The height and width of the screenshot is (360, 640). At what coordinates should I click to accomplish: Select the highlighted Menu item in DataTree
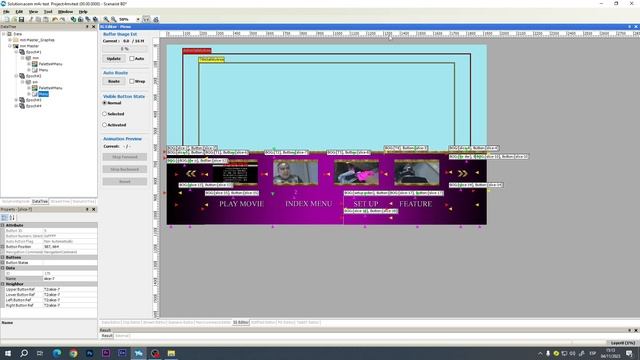tap(43, 94)
